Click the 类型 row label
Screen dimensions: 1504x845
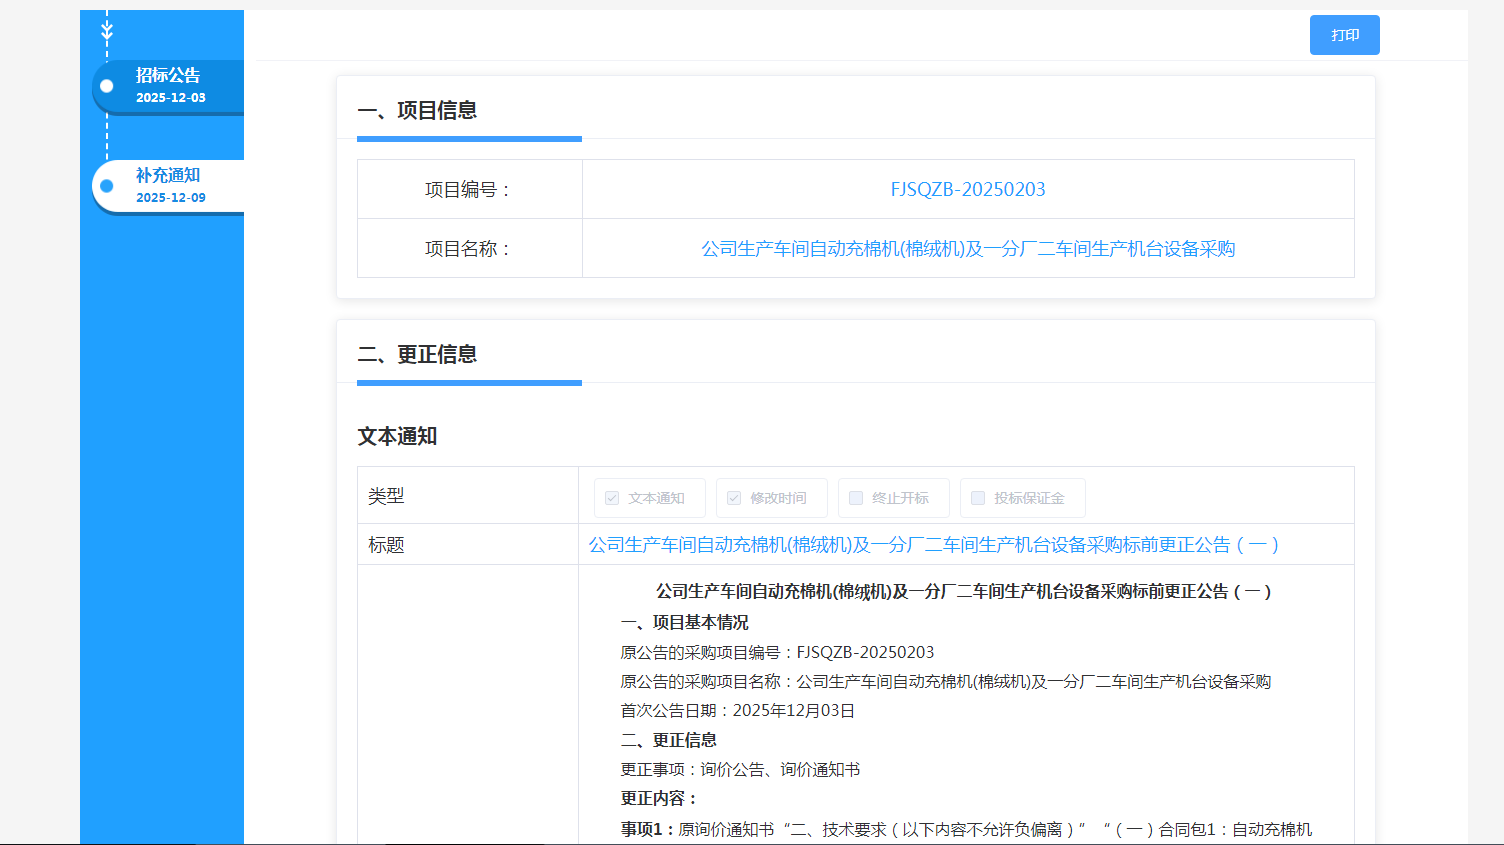click(x=386, y=496)
